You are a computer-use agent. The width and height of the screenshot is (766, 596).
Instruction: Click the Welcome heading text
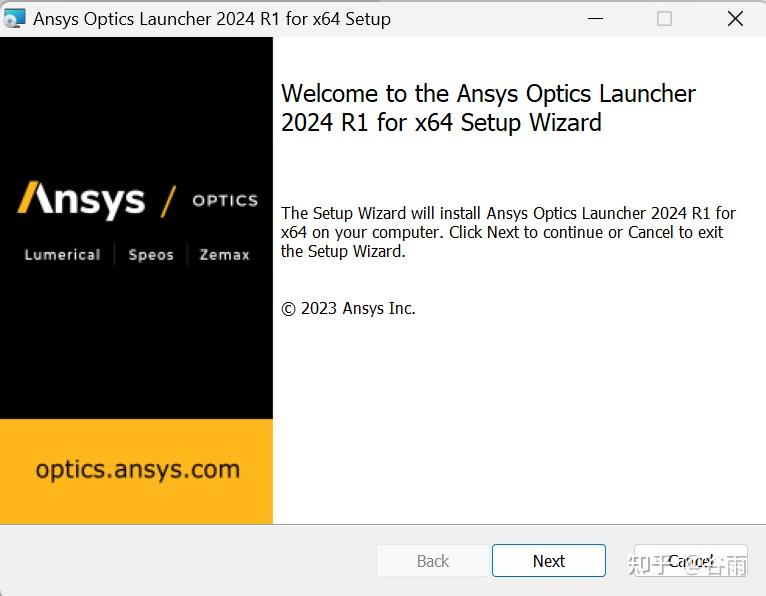(488, 108)
